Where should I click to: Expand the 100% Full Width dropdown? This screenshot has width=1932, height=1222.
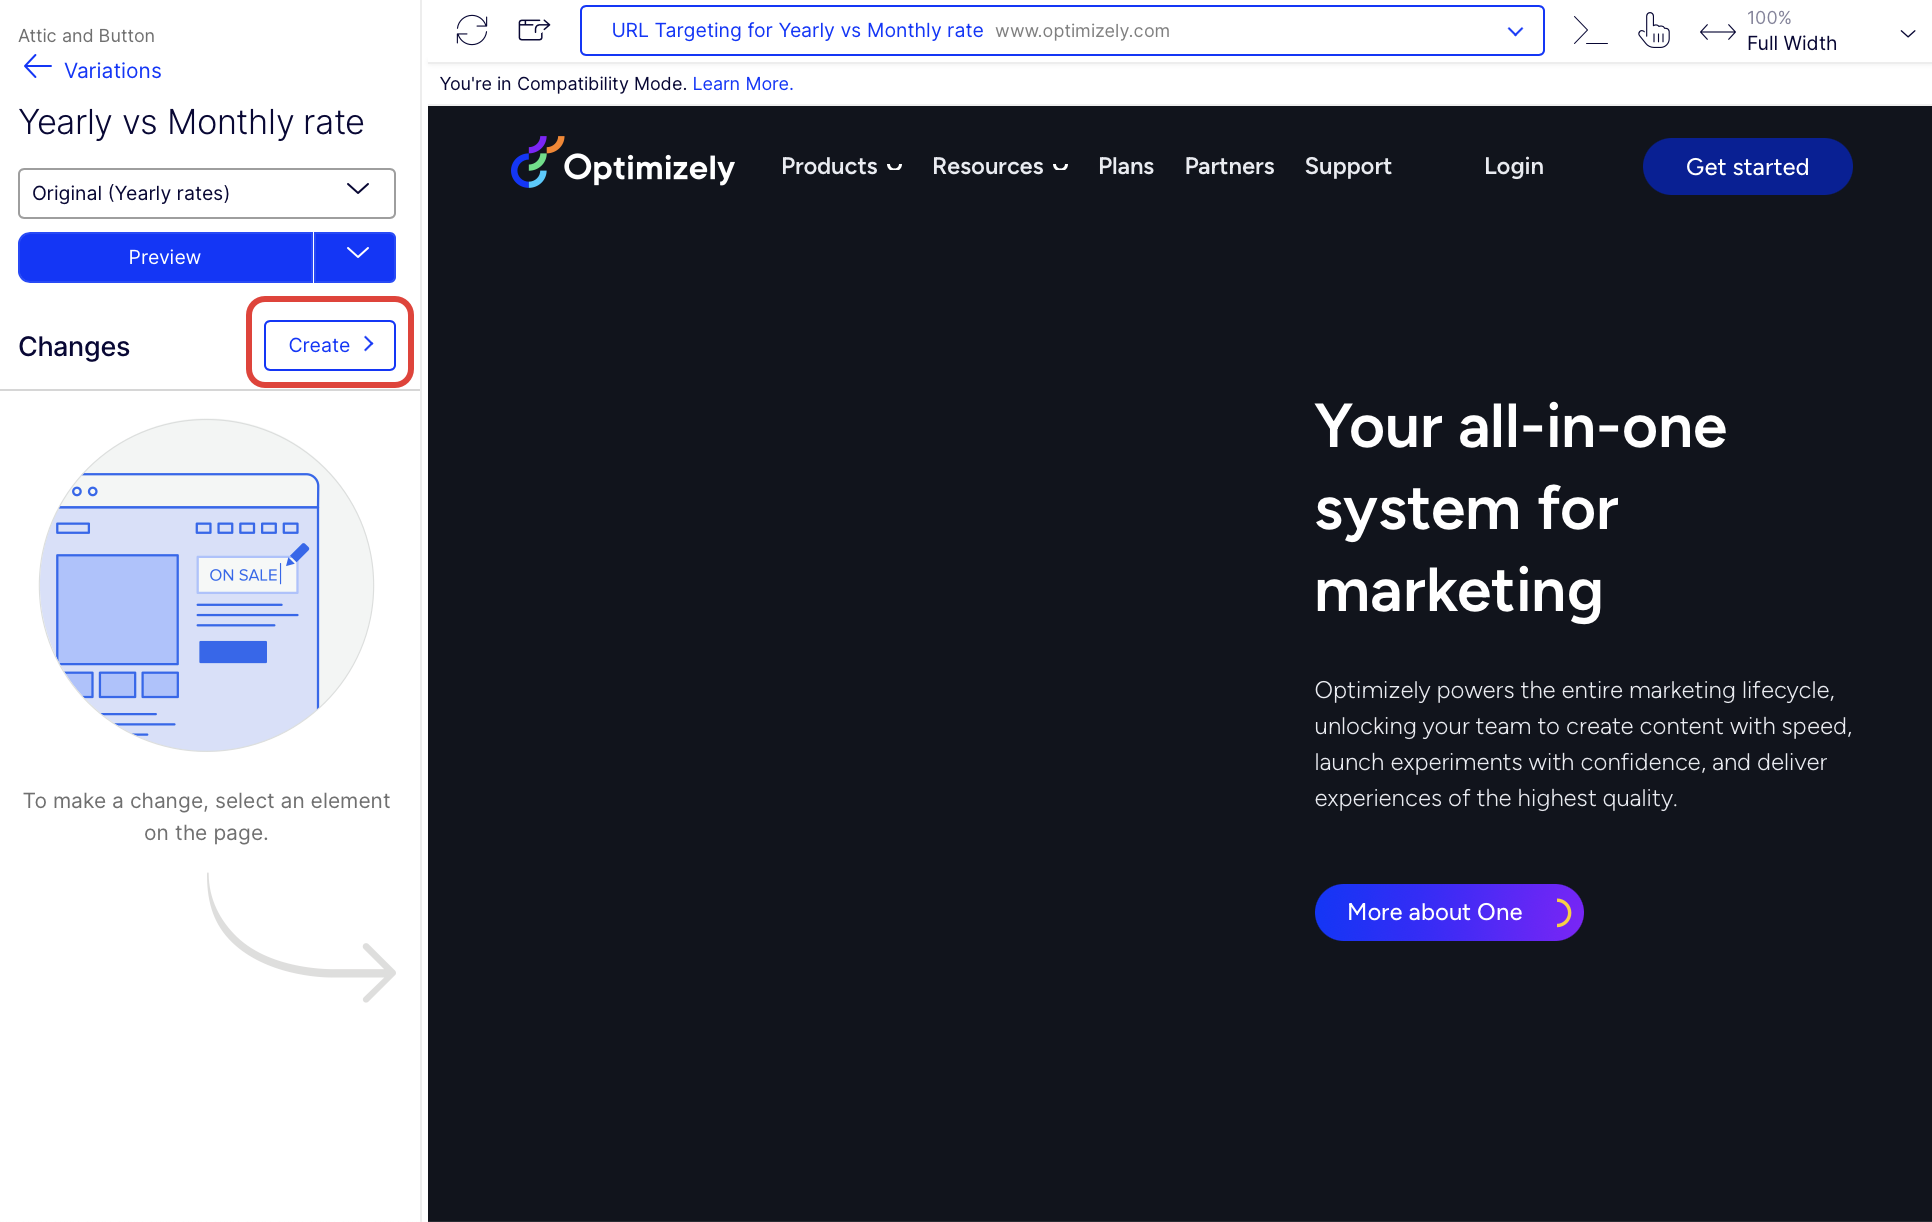[x=1906, y=33]
